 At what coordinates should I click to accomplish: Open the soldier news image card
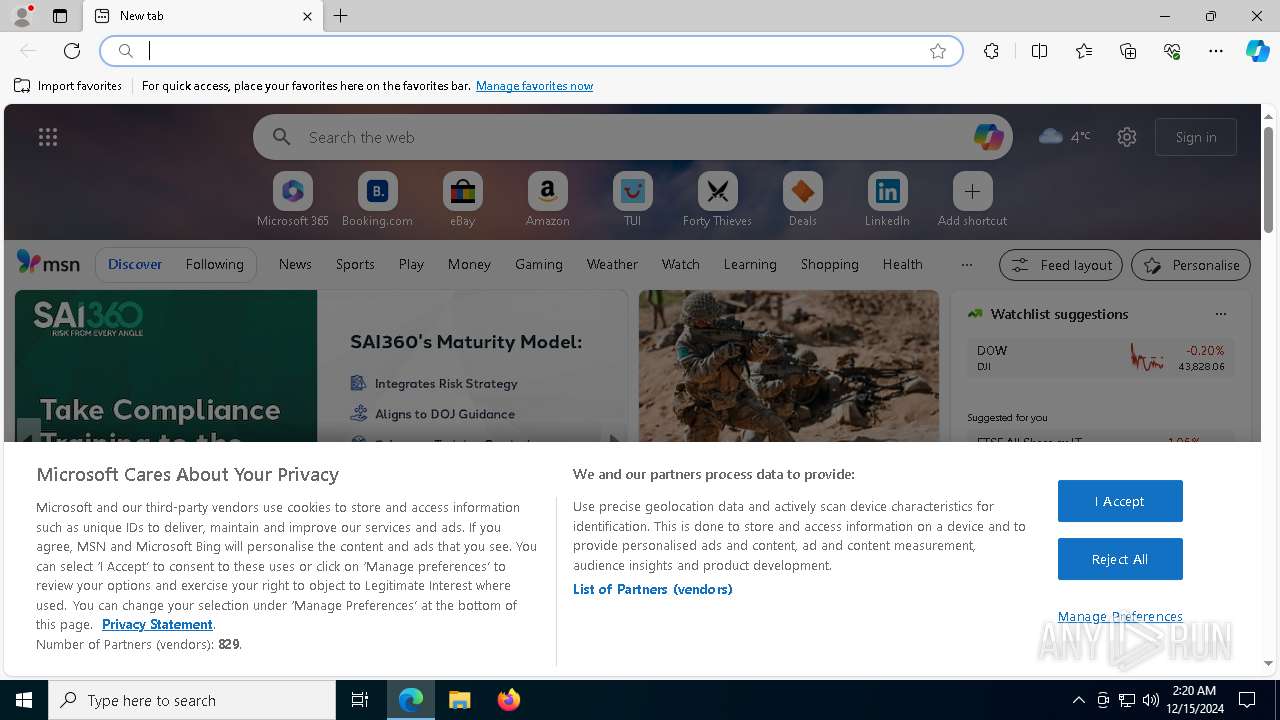coord(789,366)
